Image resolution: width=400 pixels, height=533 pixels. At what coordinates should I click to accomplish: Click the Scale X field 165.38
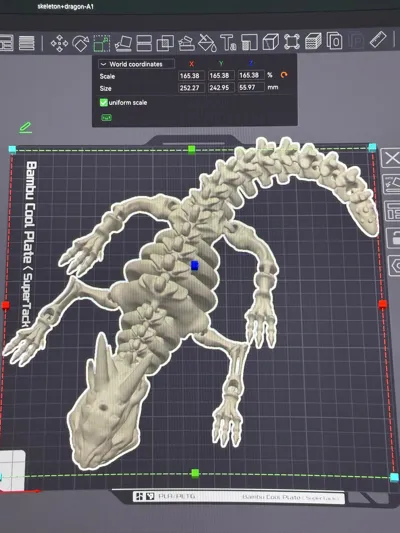tap(191, 75)
